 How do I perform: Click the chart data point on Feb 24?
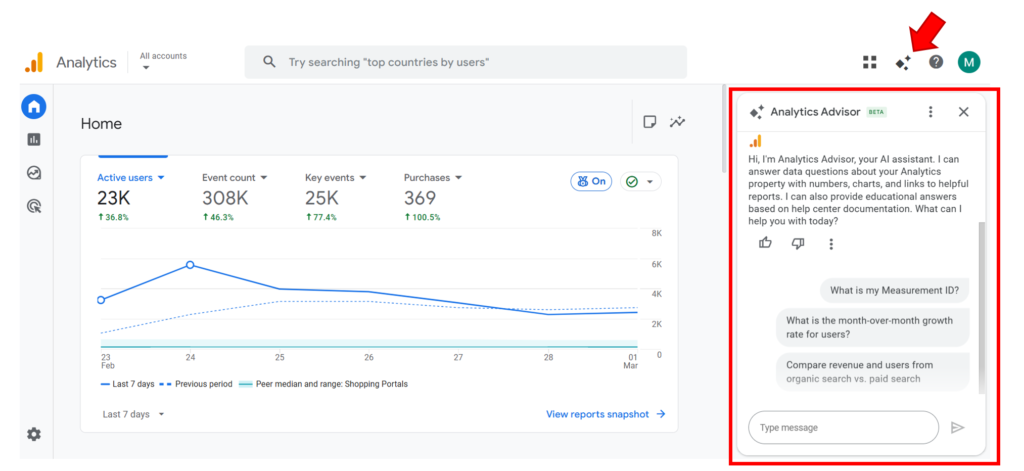[190, 265]
